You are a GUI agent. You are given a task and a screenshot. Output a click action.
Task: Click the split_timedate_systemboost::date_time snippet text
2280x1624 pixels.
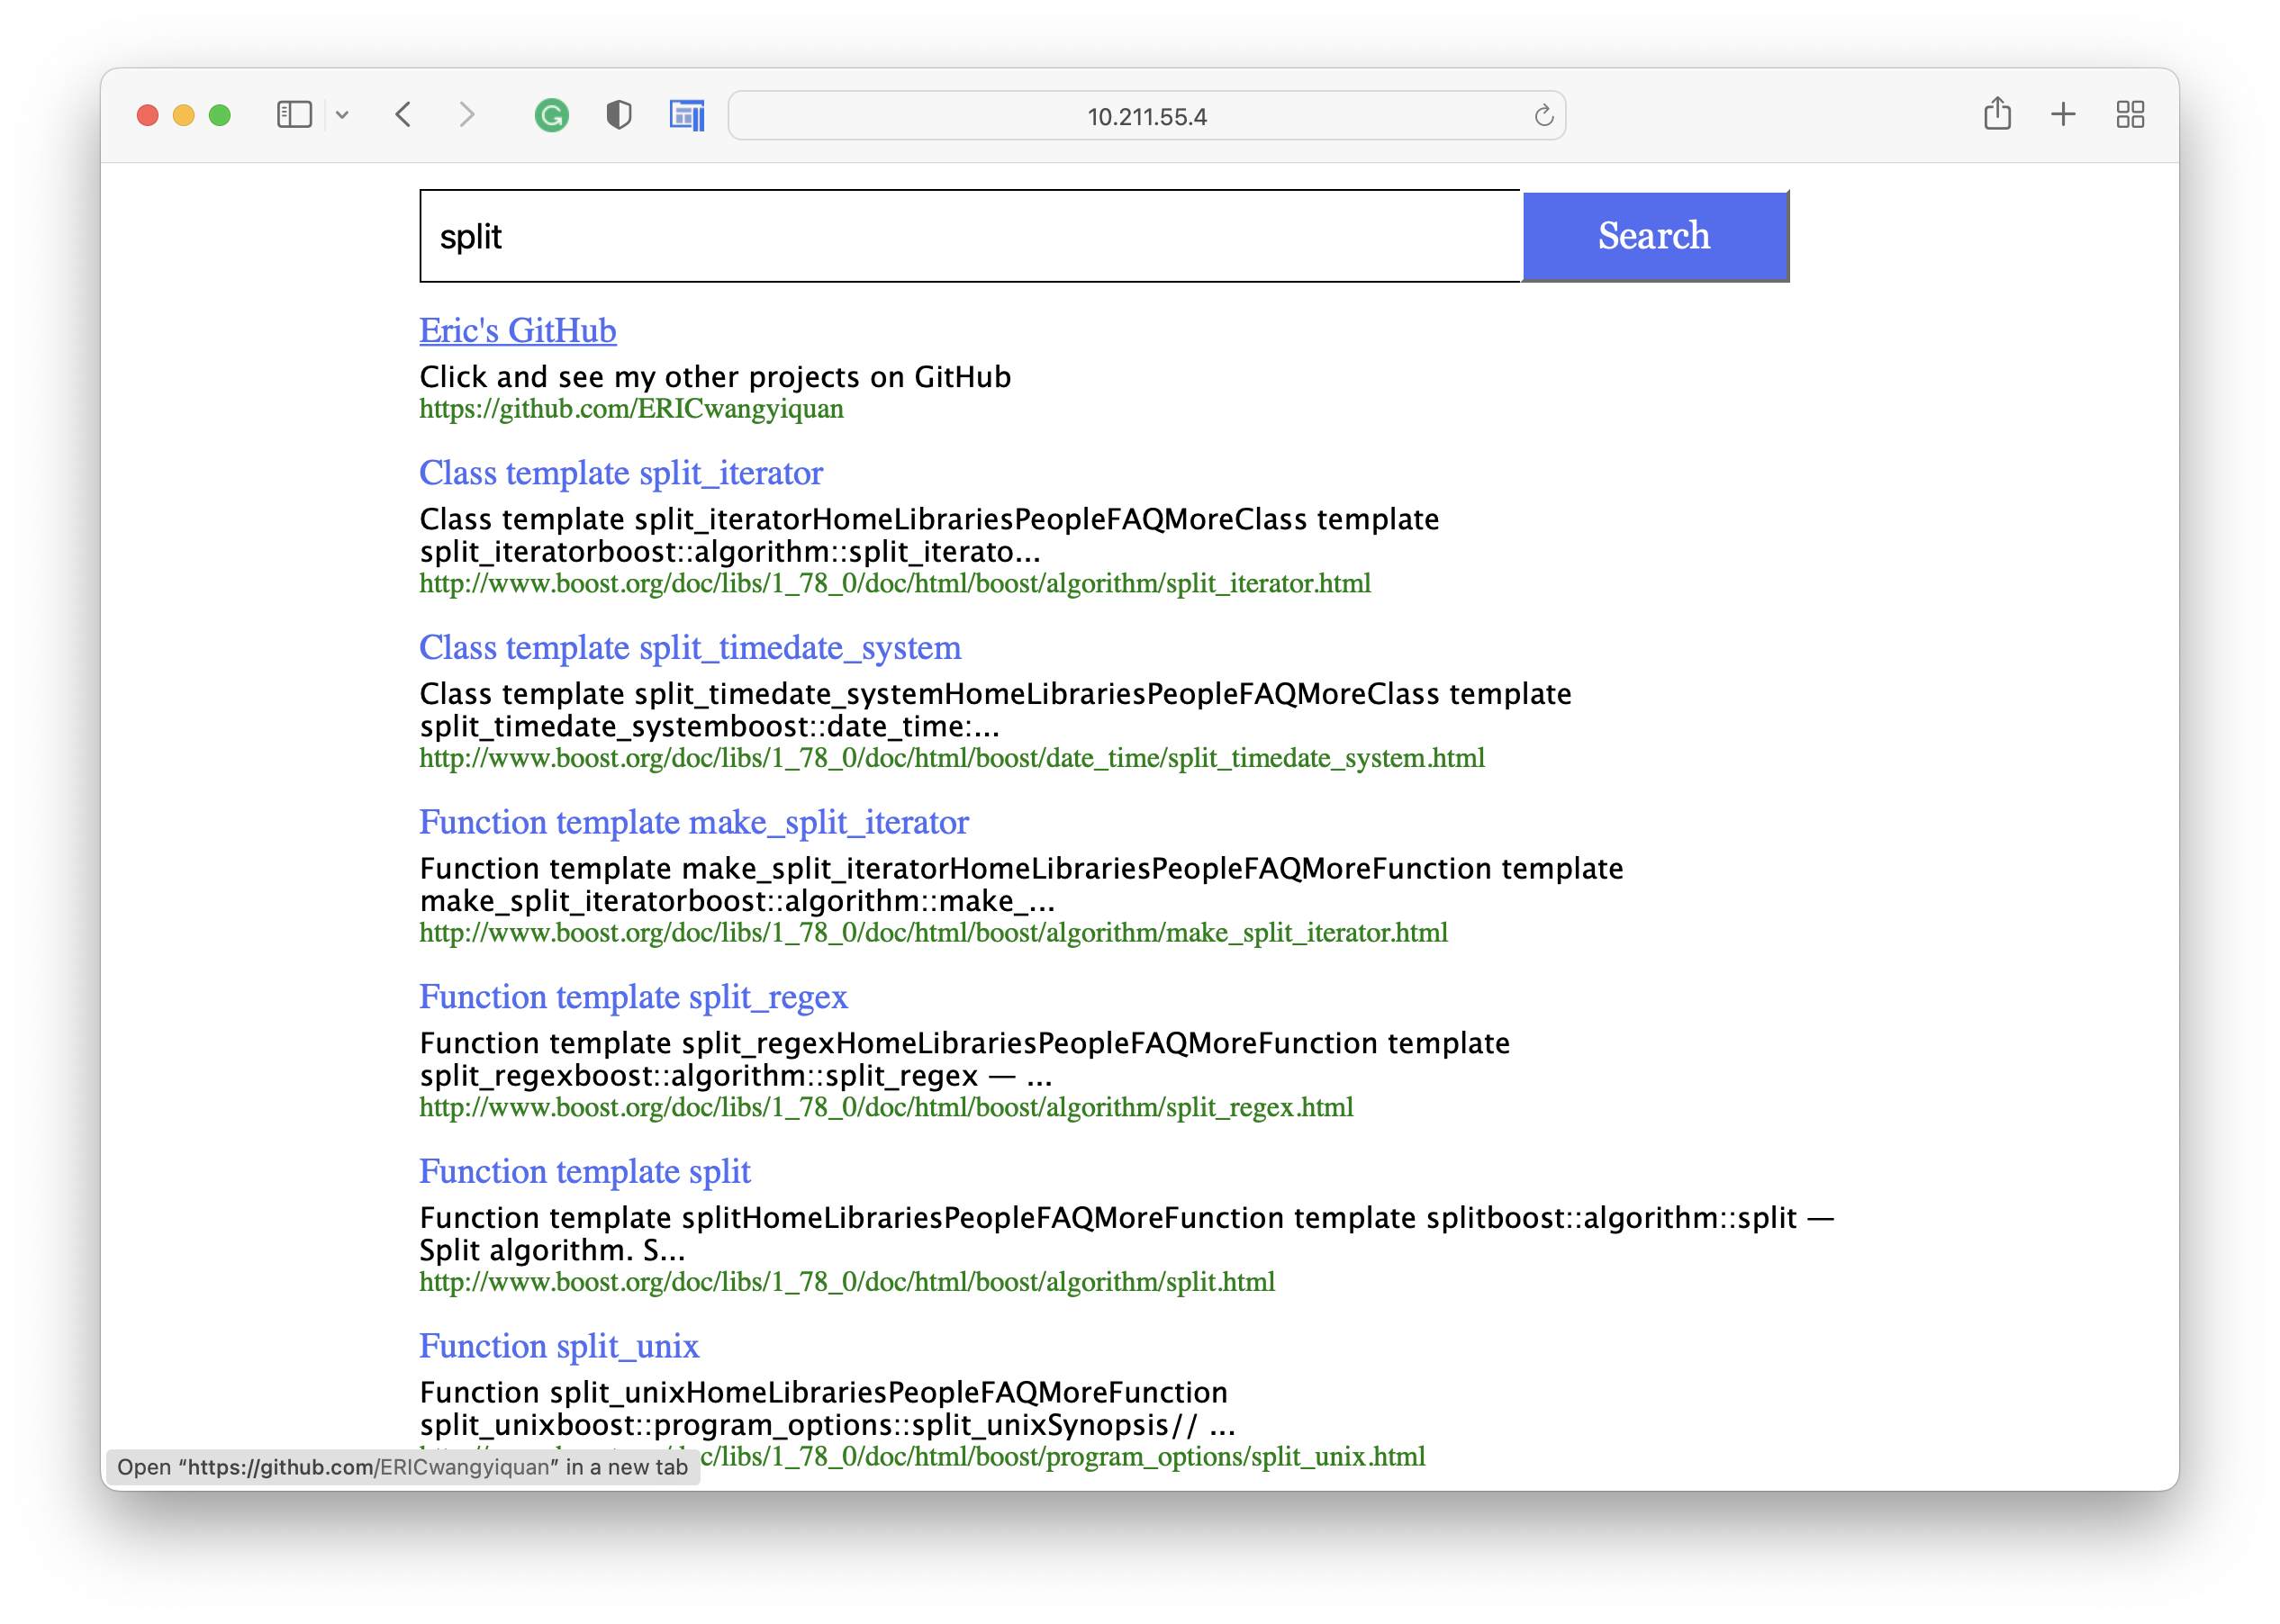(710, 726)
